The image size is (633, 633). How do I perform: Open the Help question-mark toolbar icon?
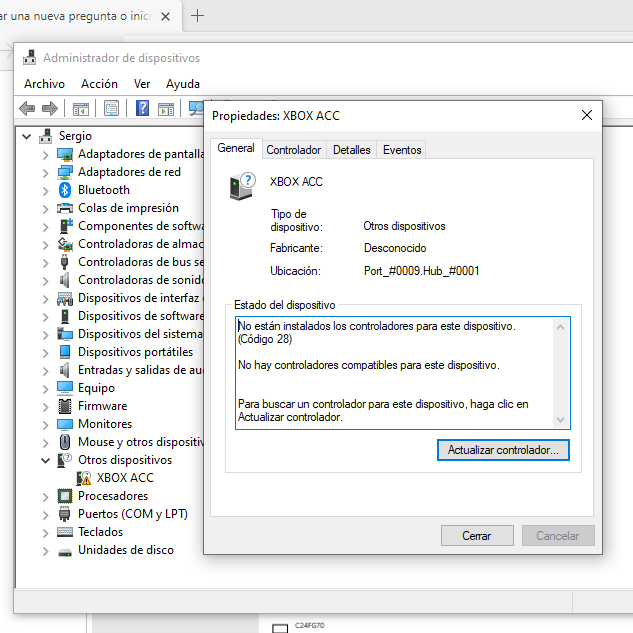tap(142, 108)
